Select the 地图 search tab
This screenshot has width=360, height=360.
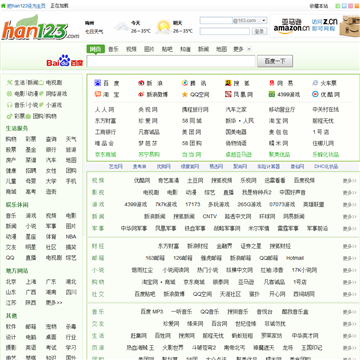click(x=221, y=49)
